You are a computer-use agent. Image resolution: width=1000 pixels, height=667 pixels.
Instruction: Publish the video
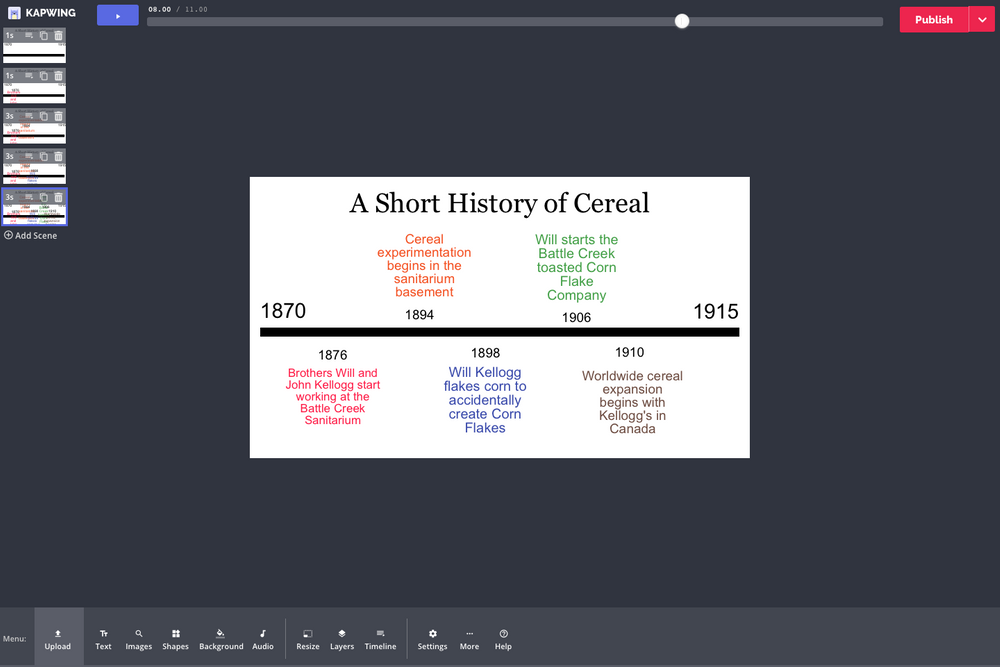(933, 19)
